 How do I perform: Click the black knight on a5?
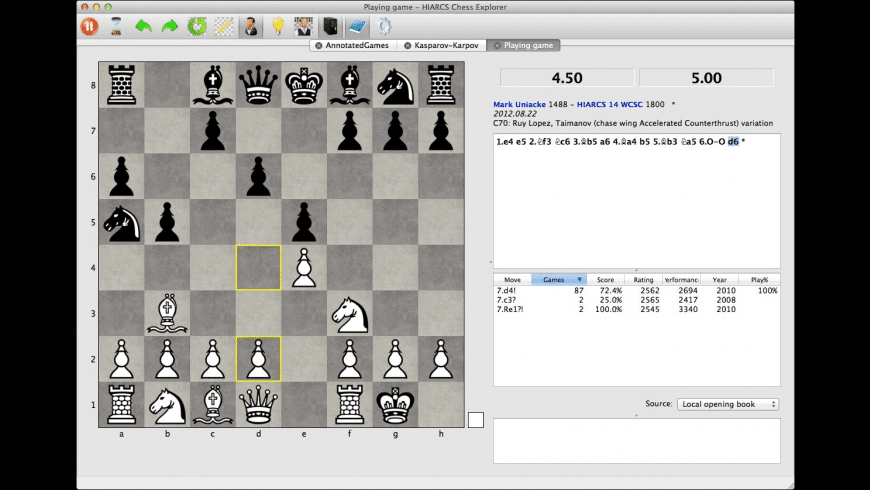point(122,222)
